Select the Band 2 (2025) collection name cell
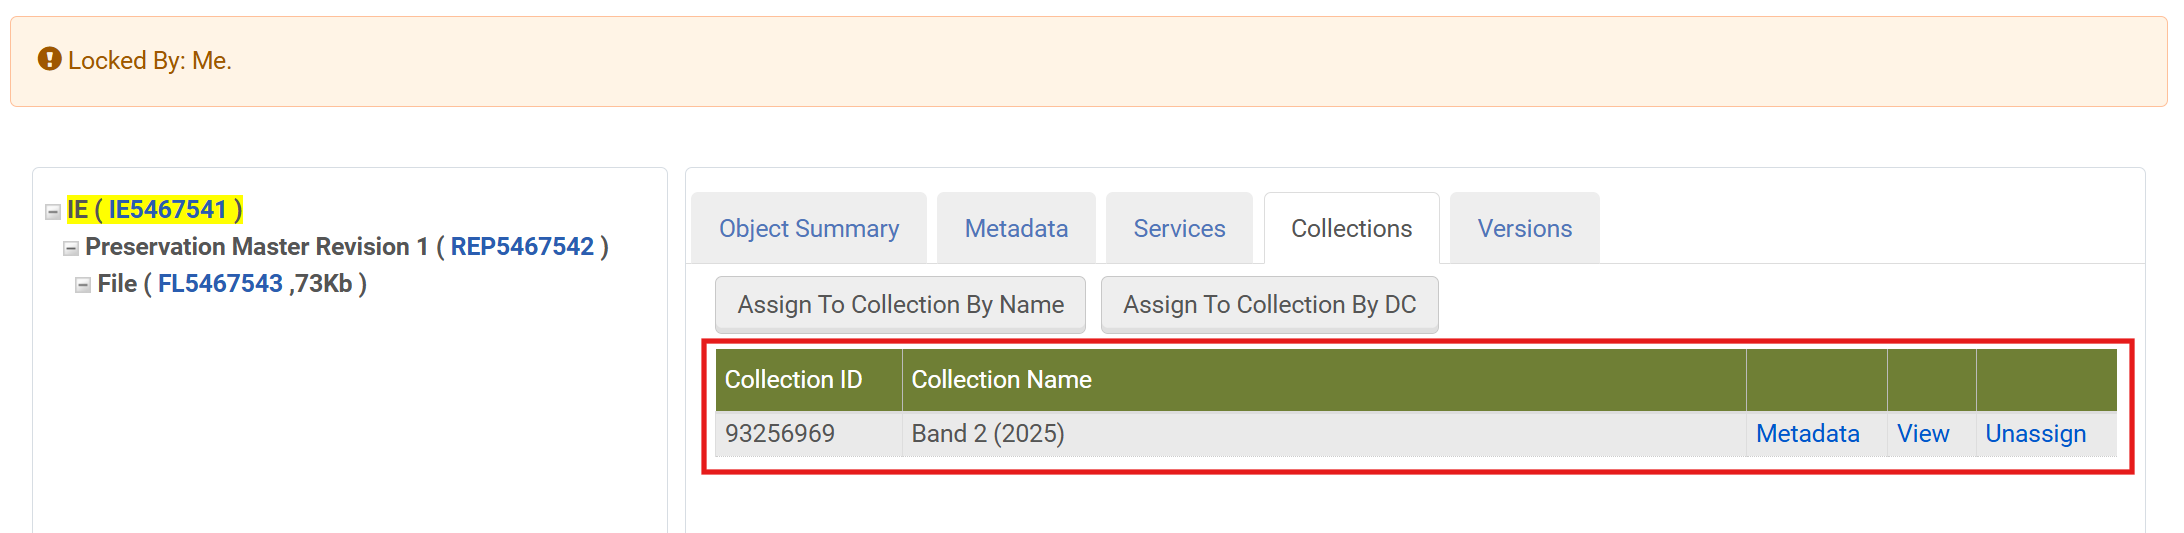Viewport: 2184px width, 533px height. pyautogui.click(x=987, y=434)
